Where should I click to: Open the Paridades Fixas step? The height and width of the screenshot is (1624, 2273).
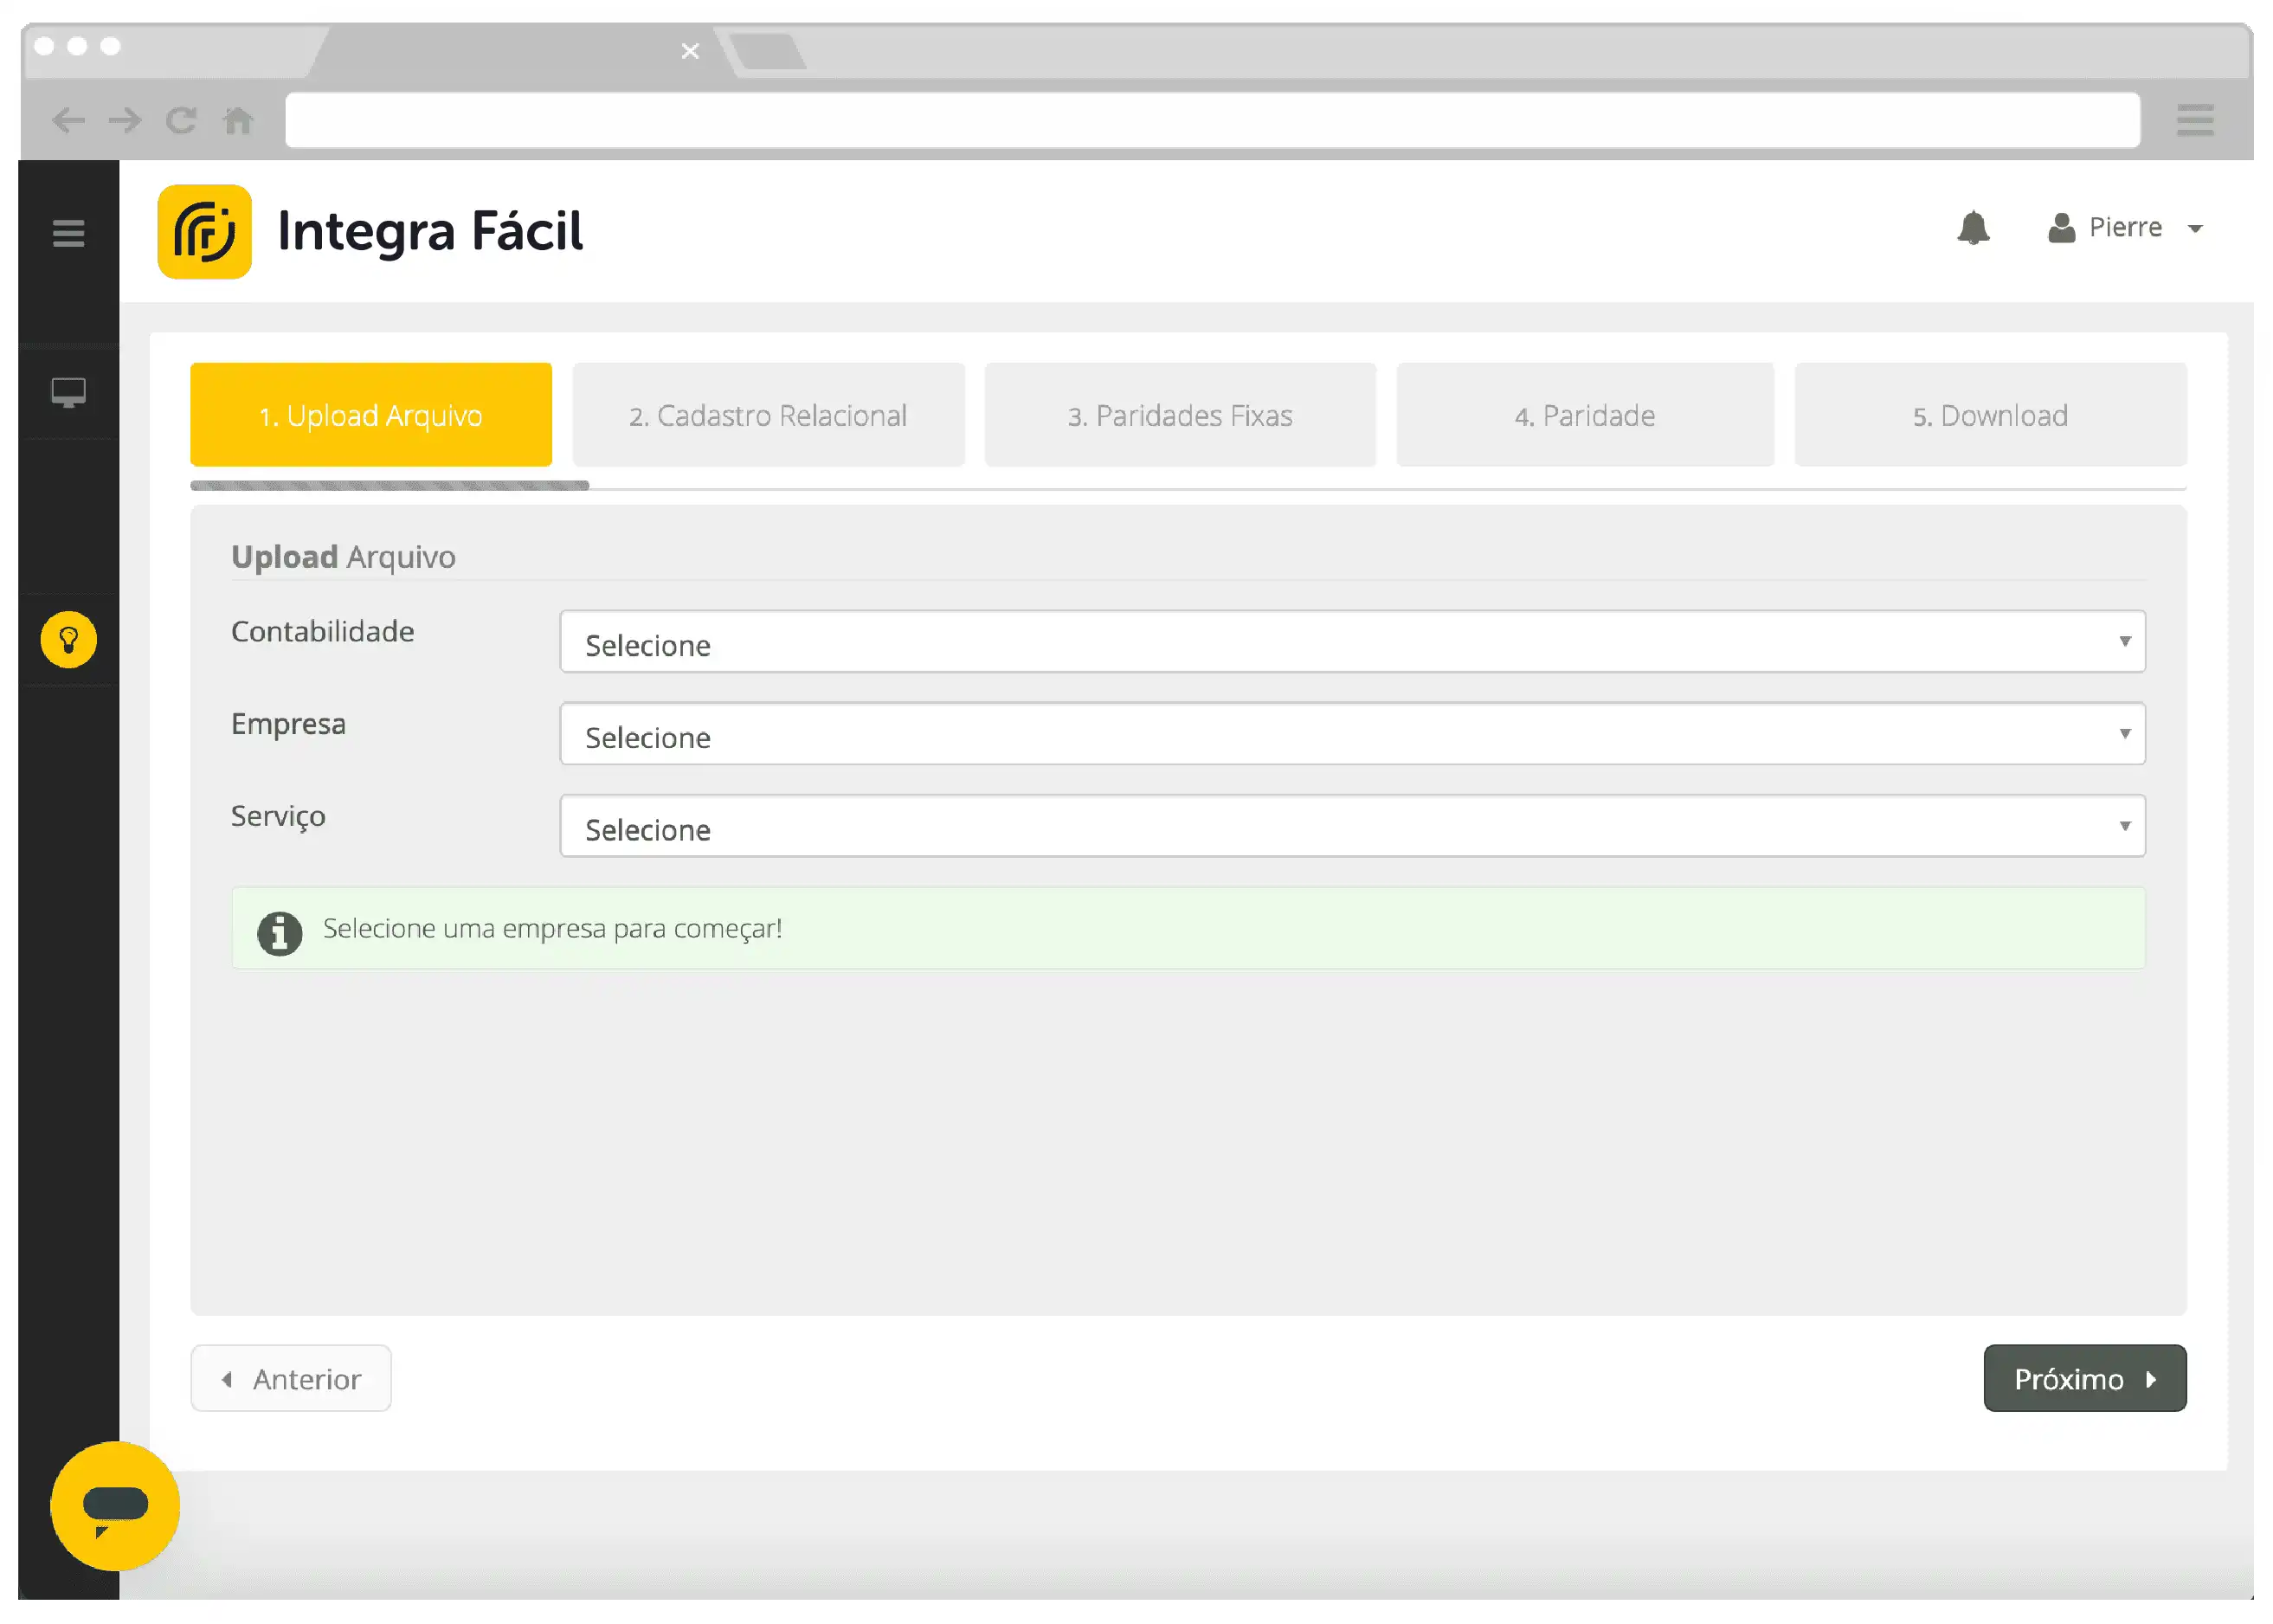tap(1180, 414)
